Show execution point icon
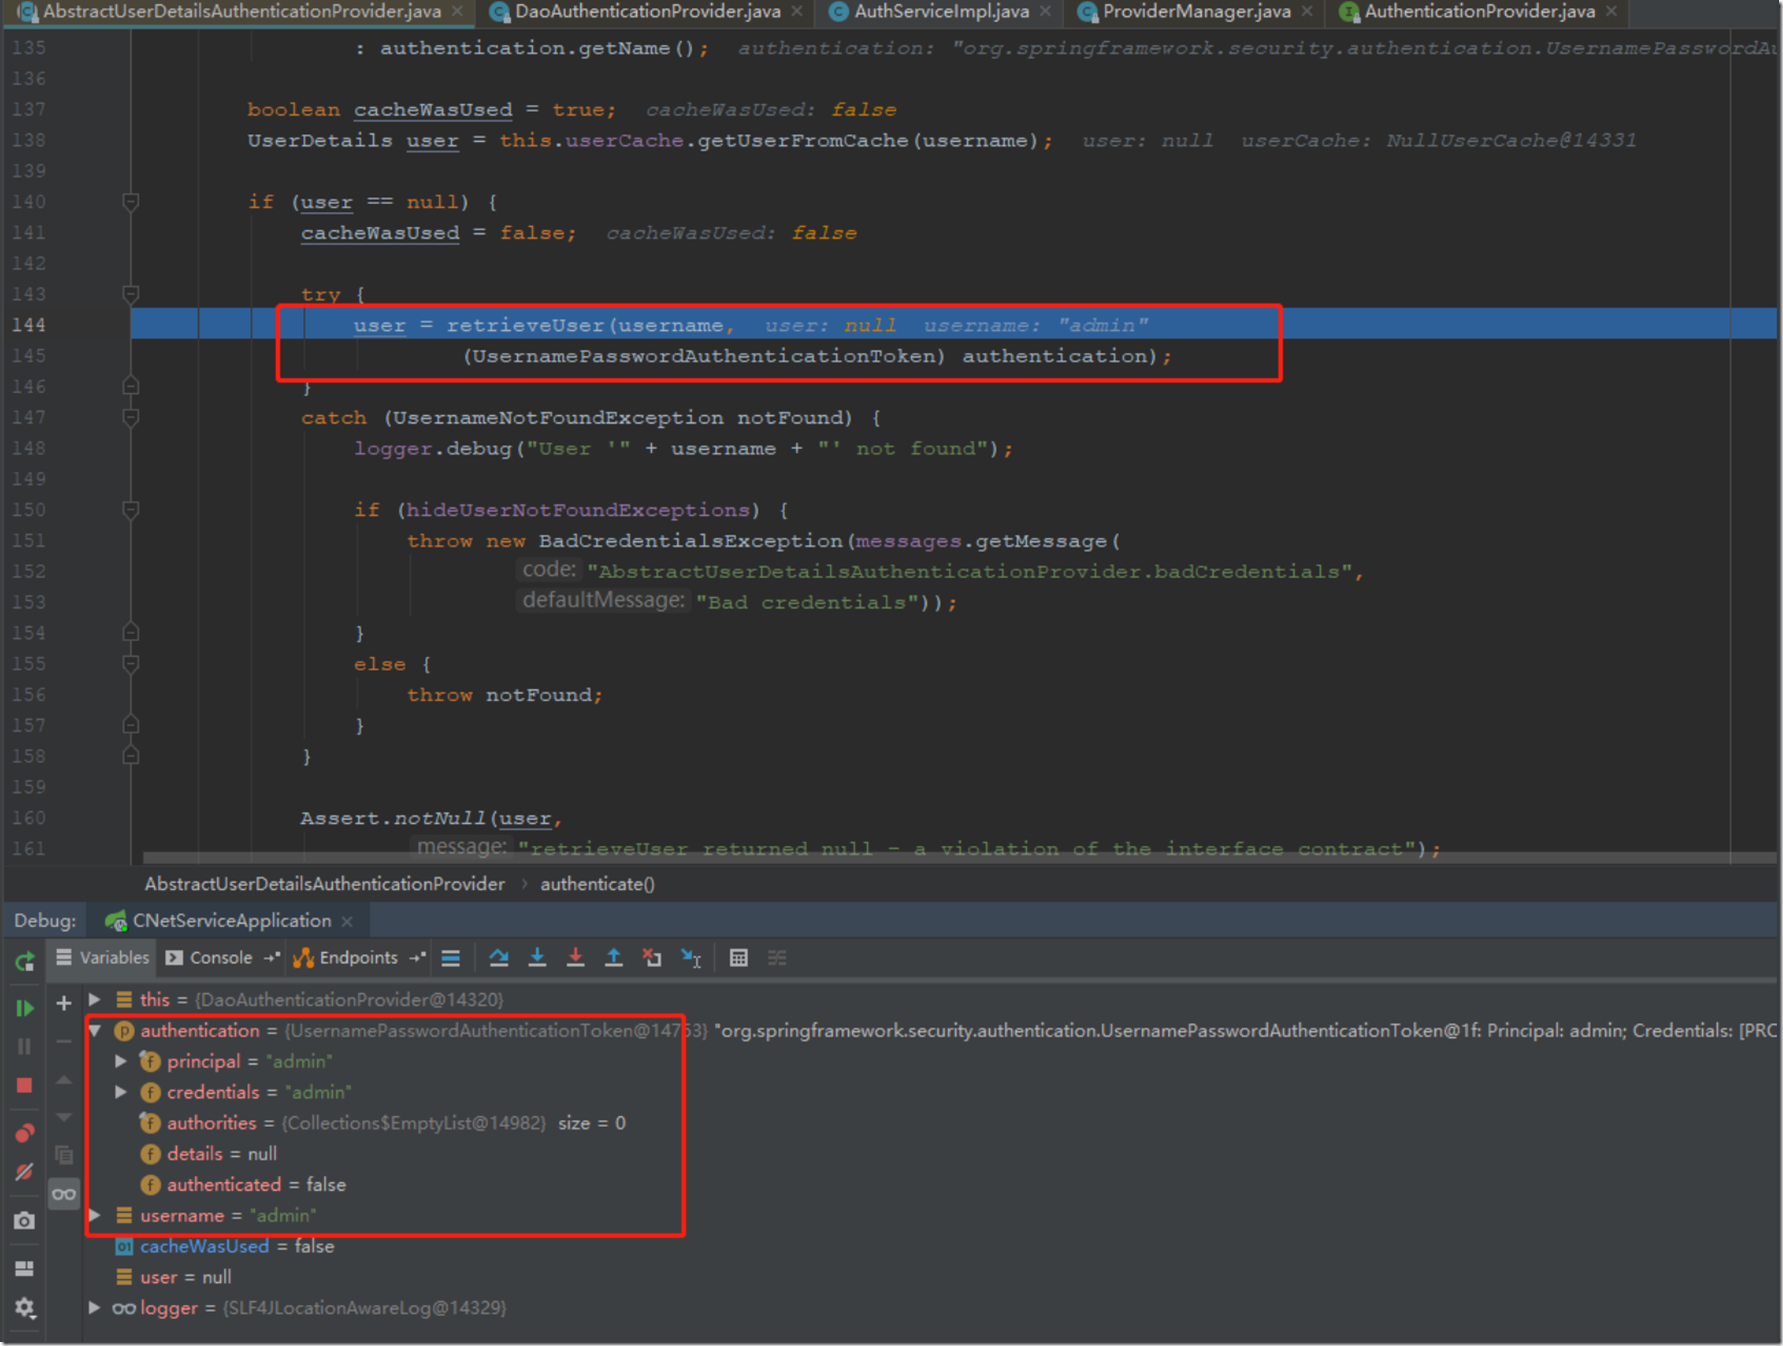The image size is (1783, 1346). tap(451, 958)
